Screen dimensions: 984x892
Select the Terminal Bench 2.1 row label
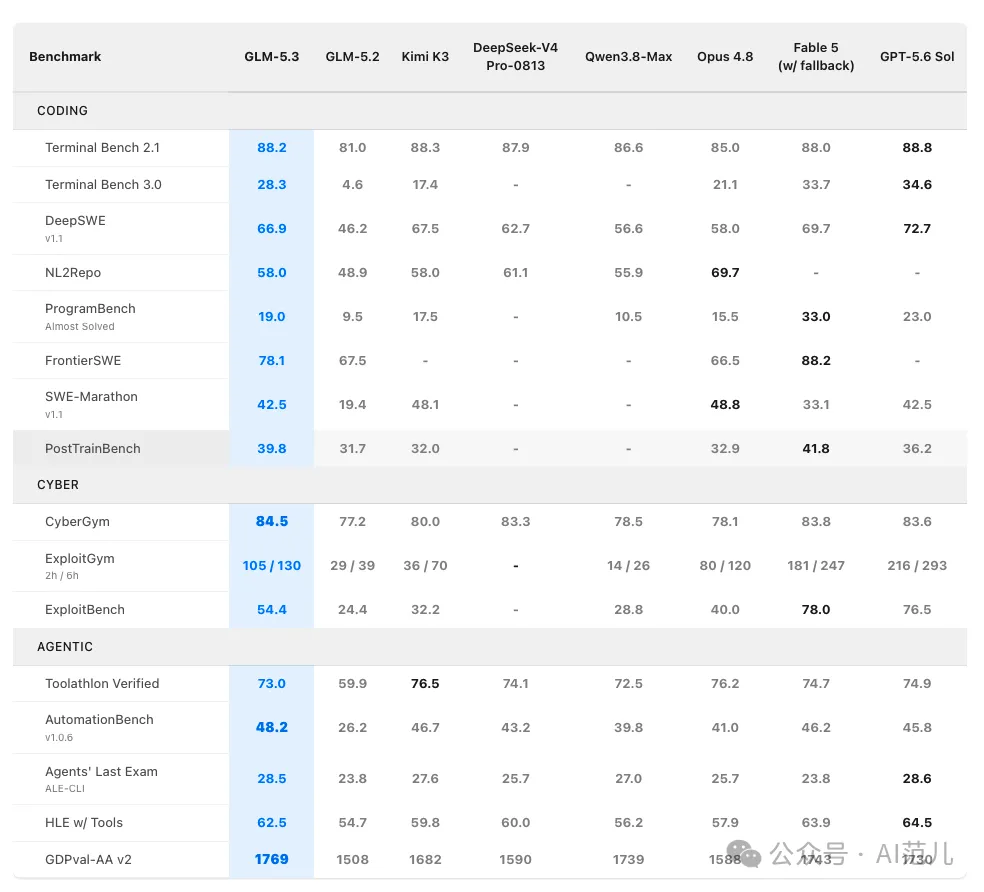pos(102,148)
